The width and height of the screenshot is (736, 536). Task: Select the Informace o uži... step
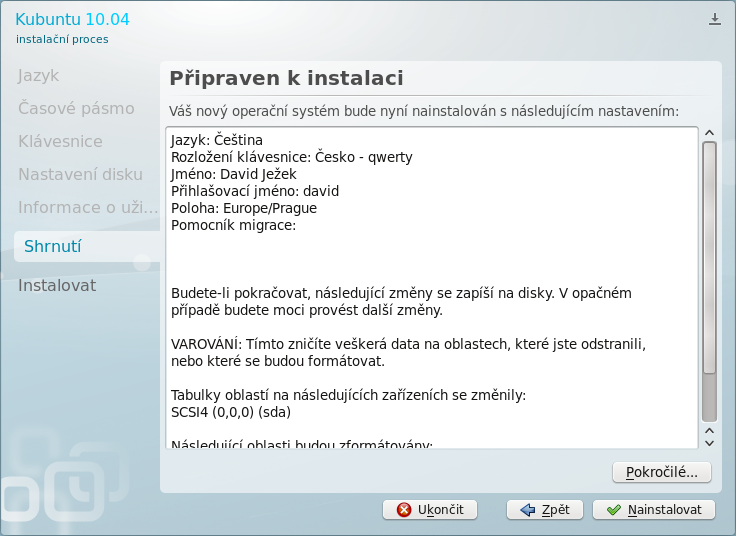pos(88,207)
